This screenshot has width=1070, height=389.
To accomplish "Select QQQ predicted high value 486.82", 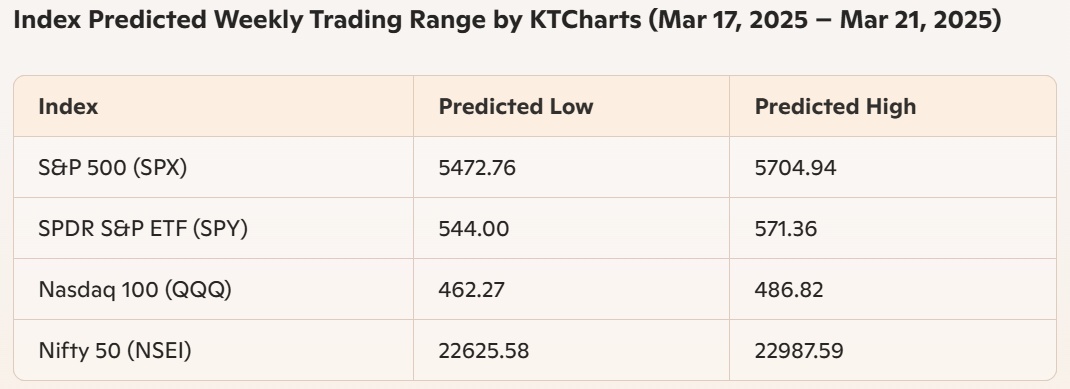I will (789, 289).
